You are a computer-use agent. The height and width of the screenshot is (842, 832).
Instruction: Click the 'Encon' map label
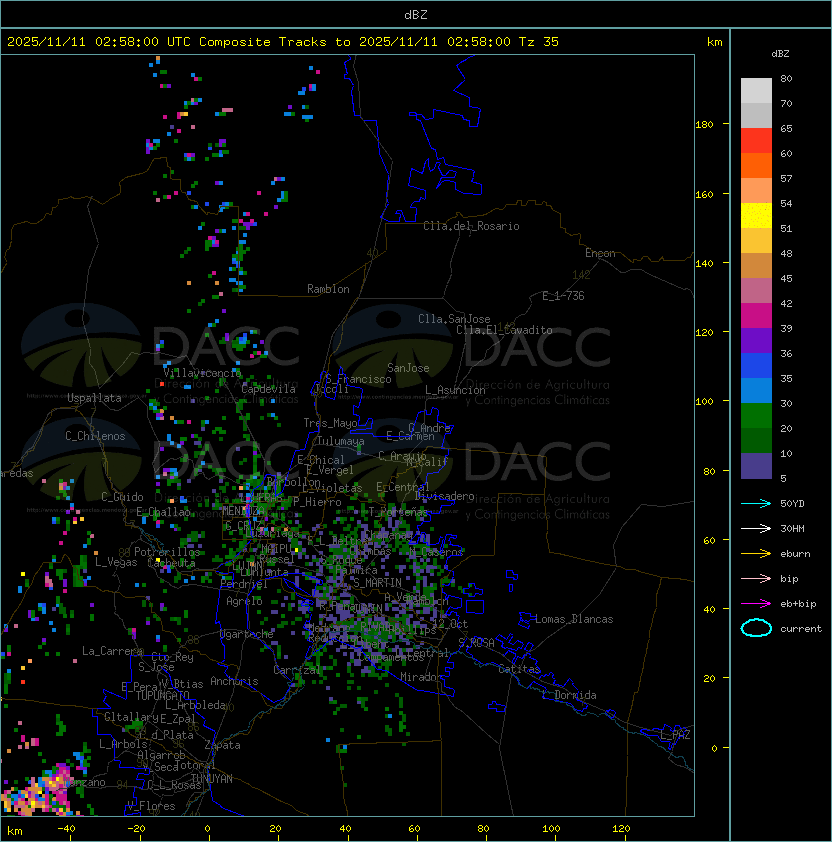[600, 253]
